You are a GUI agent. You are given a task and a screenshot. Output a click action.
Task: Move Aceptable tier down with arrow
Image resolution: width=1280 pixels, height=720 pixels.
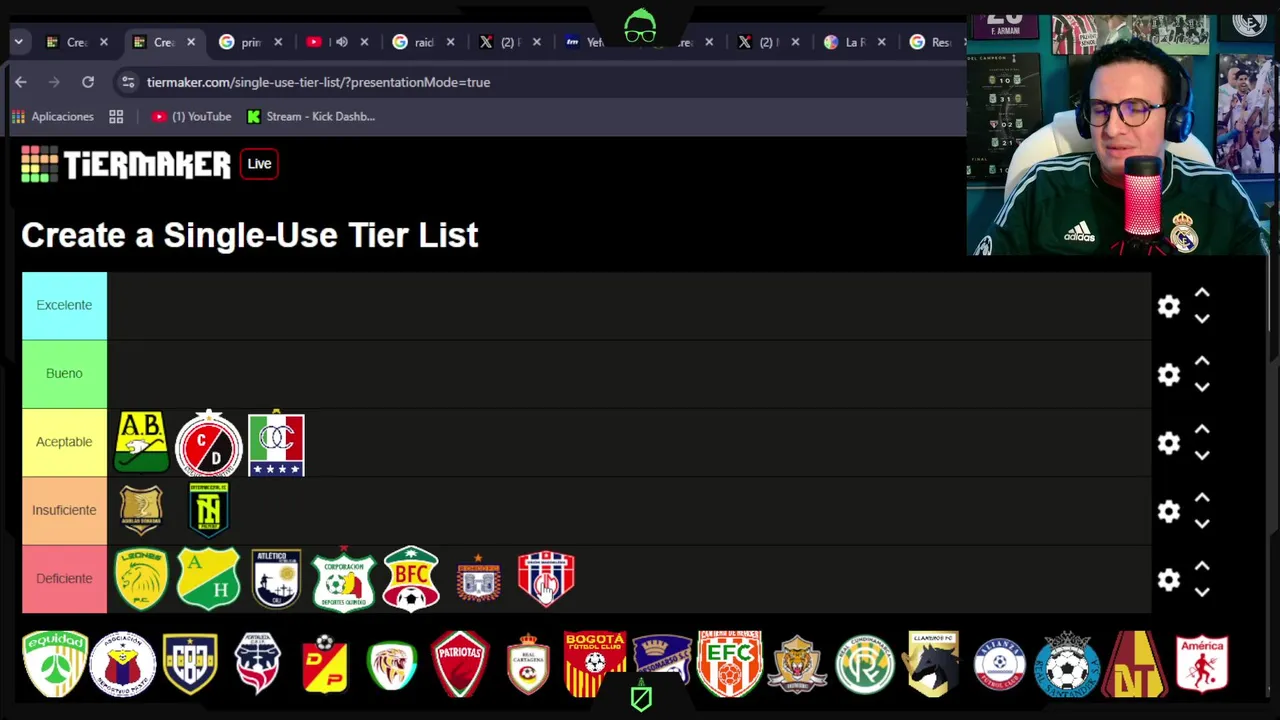[x=1202, y=455]
